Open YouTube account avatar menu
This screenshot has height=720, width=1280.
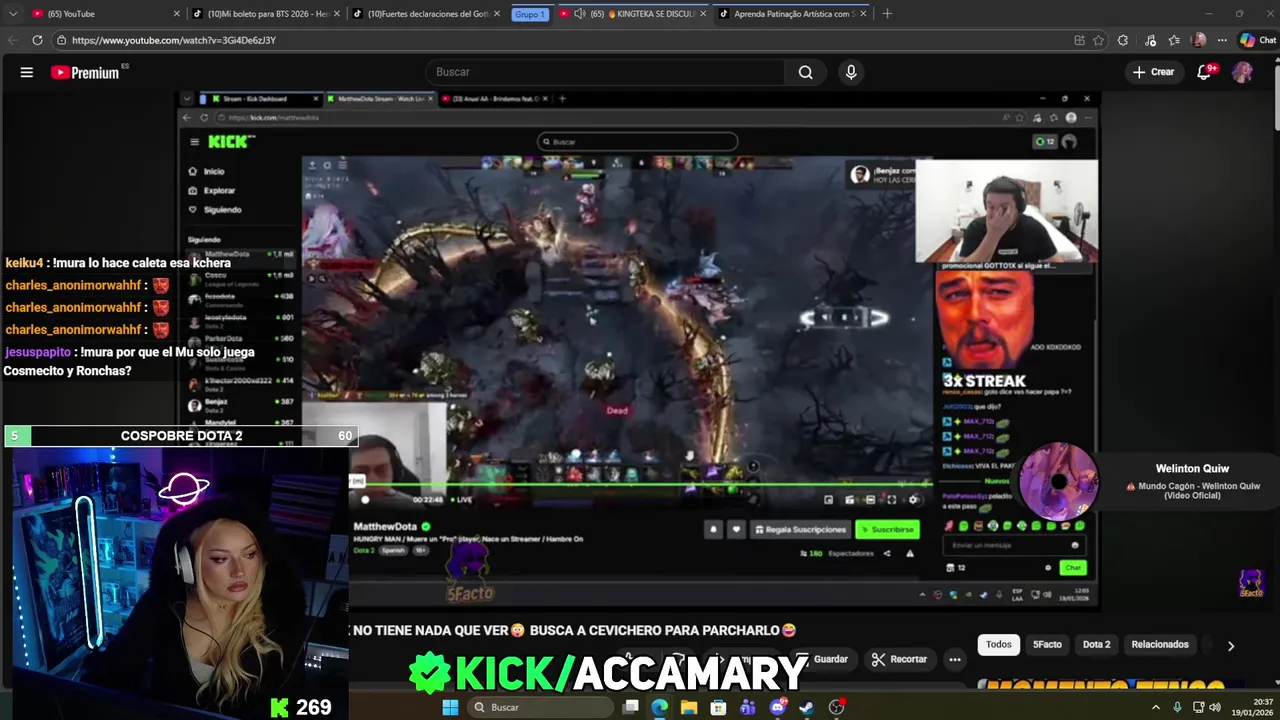click(x=1242, y=72)
